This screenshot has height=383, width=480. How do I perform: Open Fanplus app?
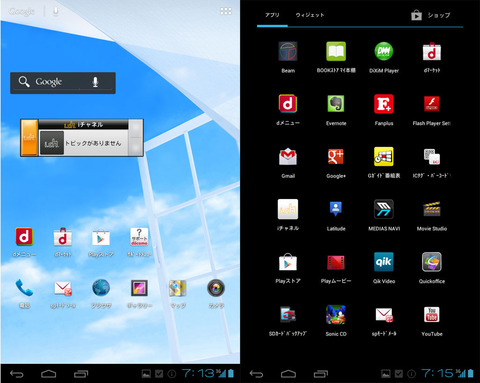(384, 104)
